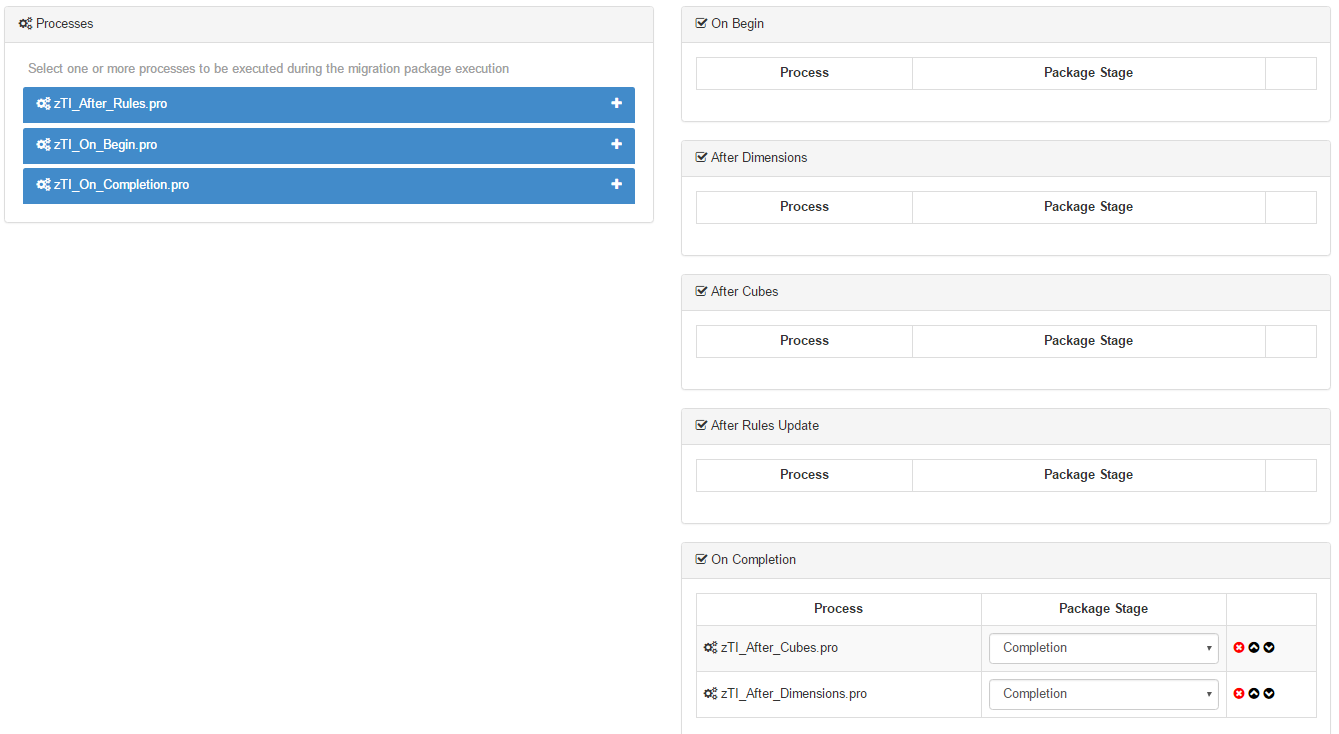Move zTI_After_Dimensions.pro up with arrow icon
1339x734 pixels.
click(1254, 694)
